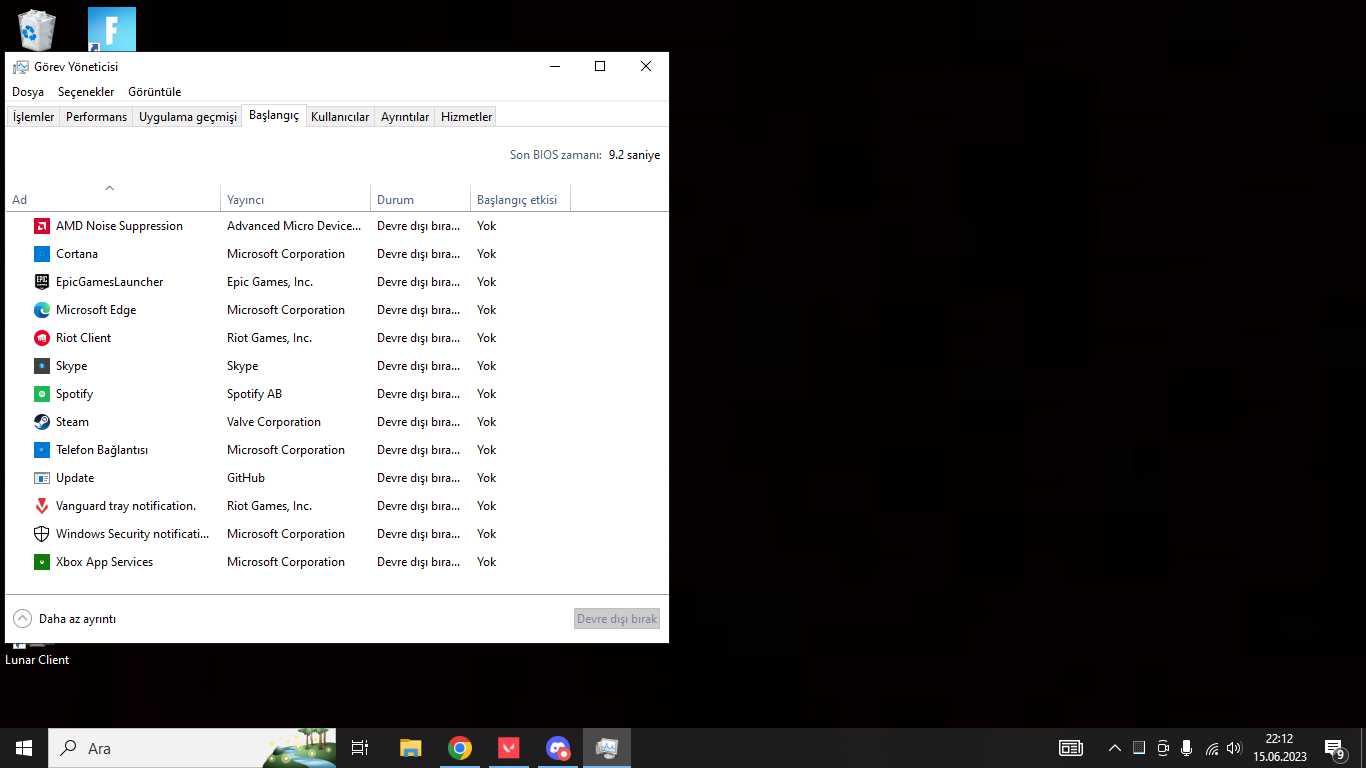Open News and Interests in the taskbar
The image size is (1366, 768).
click(x=1071, y=748)
